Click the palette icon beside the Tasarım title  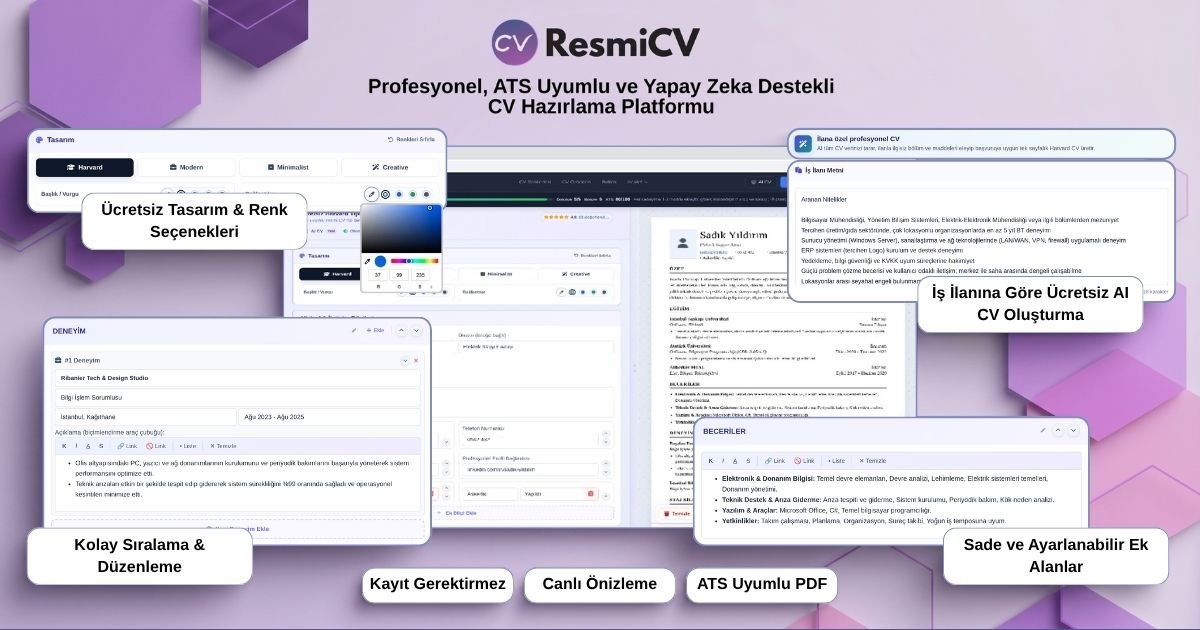pos(39,139)
